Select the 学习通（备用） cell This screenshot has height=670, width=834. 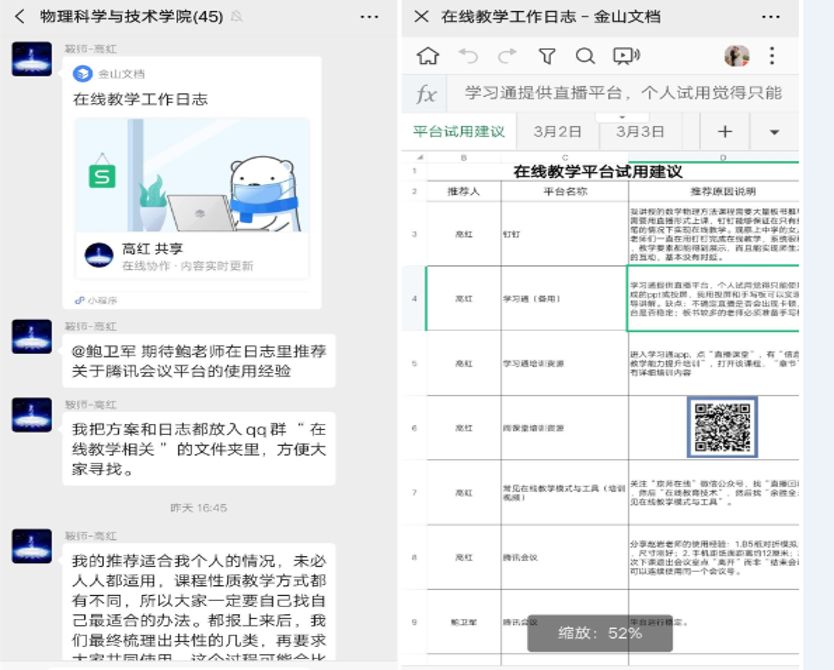click(563, 298)
